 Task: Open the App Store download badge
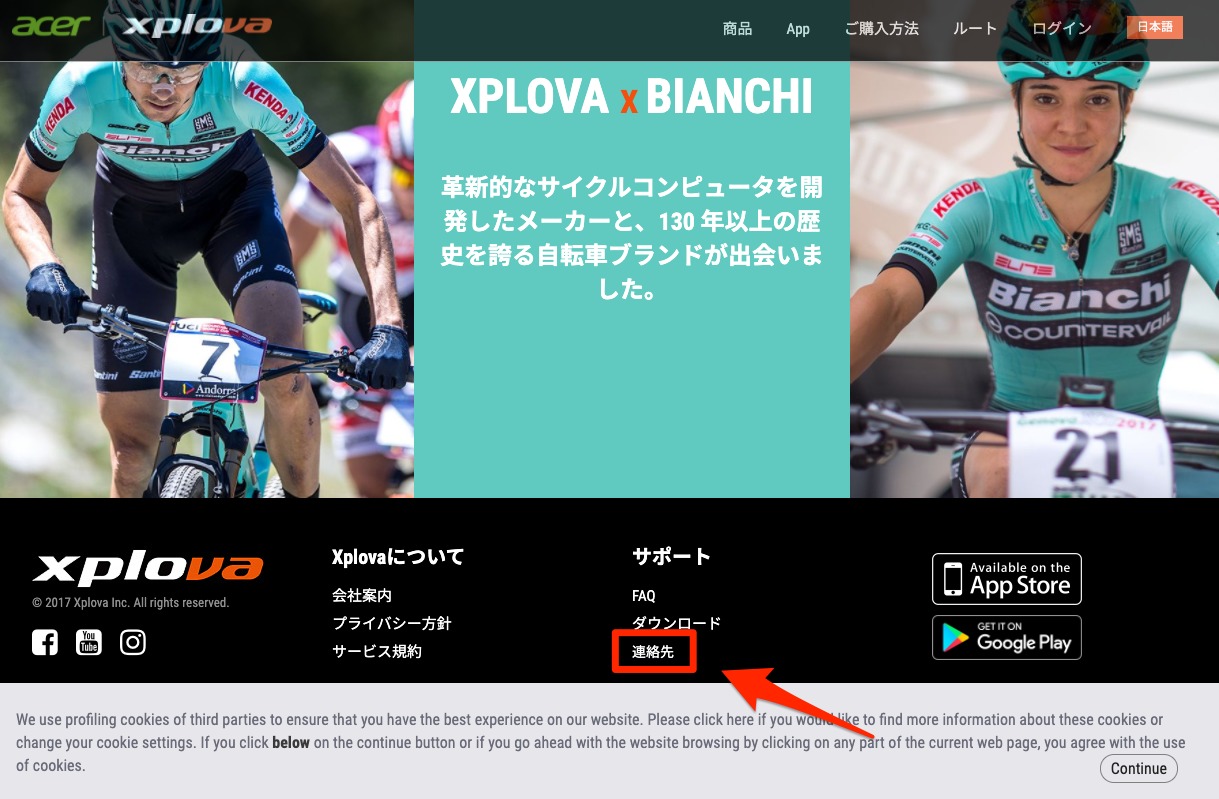click(x=1007, y=579)
